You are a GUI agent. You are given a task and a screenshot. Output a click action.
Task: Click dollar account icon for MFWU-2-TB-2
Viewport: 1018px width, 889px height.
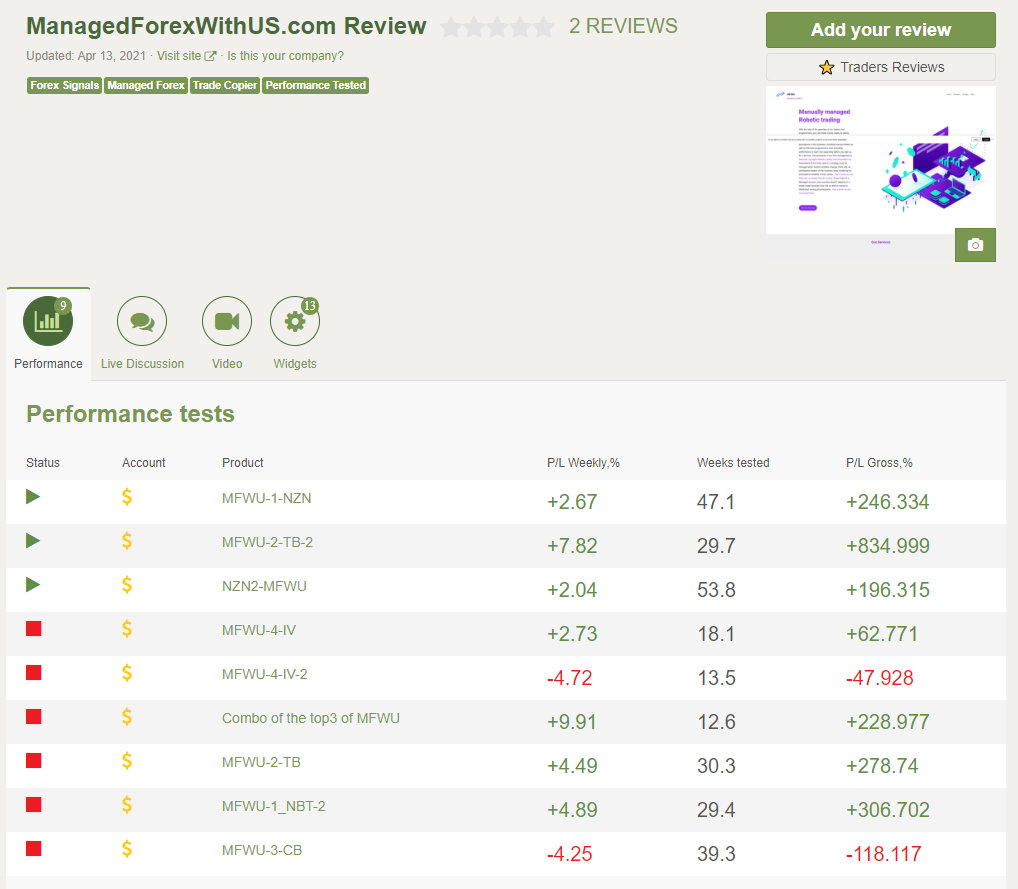(x=127, y=541)
